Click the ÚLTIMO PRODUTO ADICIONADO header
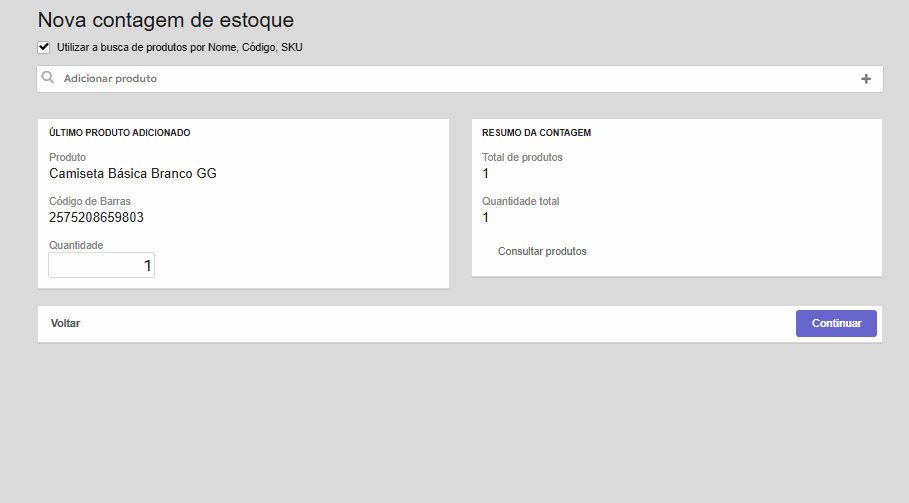 point(119,133)
